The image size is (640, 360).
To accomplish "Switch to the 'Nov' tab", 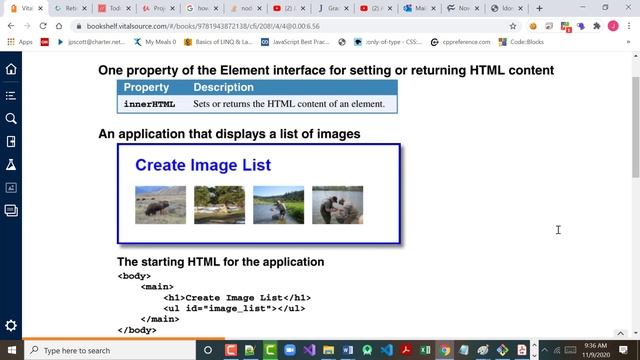I will click(463, 8).
